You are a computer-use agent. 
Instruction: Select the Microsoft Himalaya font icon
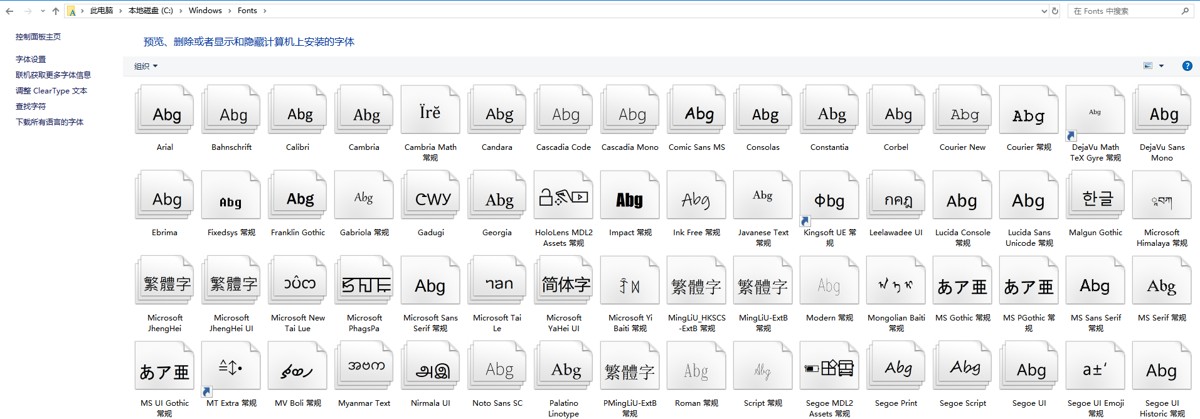pos(1162,196)
